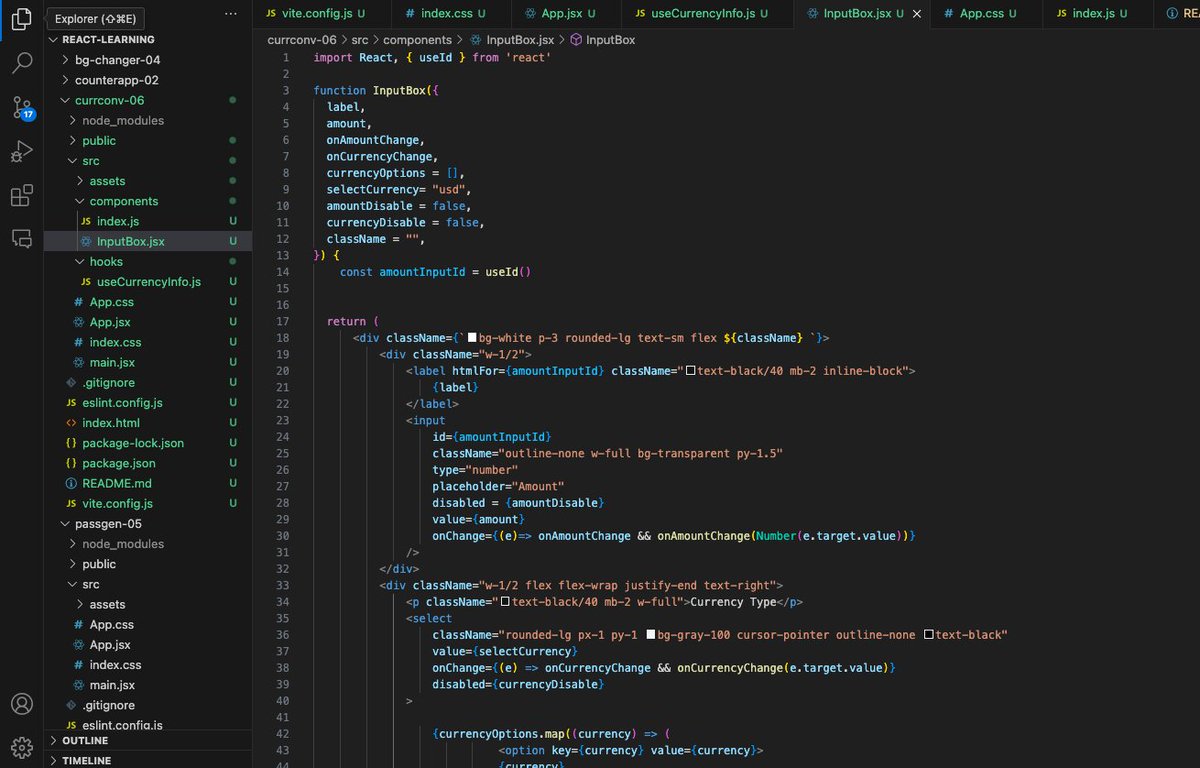1200x768 pixels.
Task: Open the Search view icon
Action: 21,63
